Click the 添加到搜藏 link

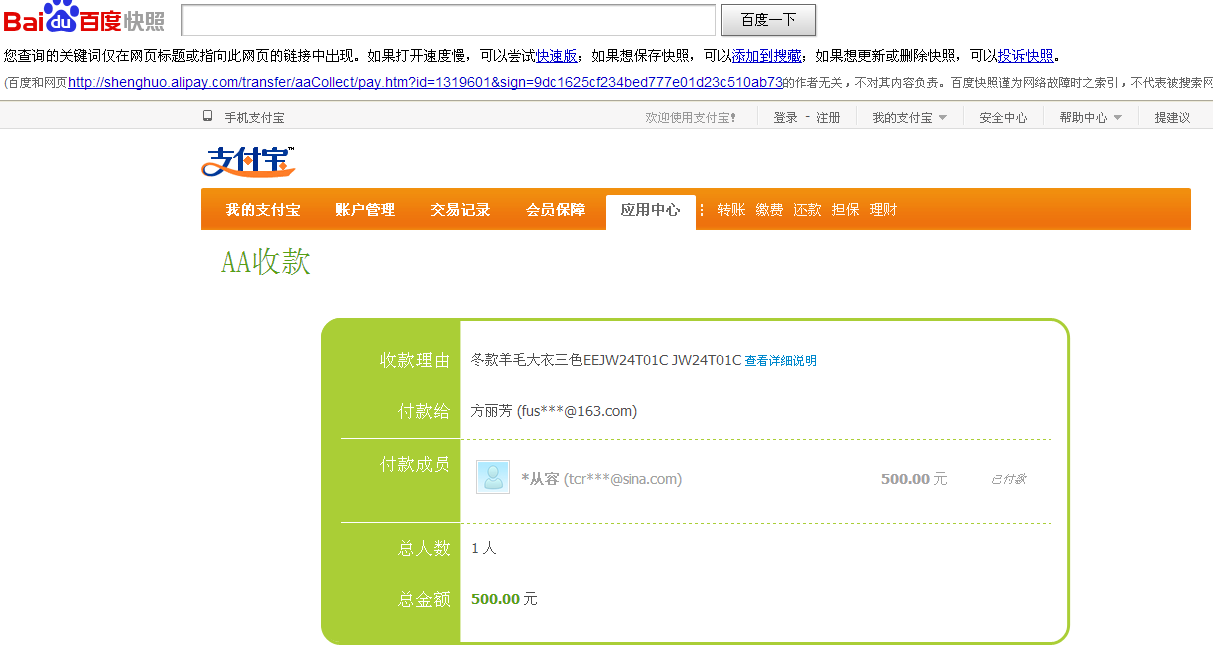click(767, 56)
